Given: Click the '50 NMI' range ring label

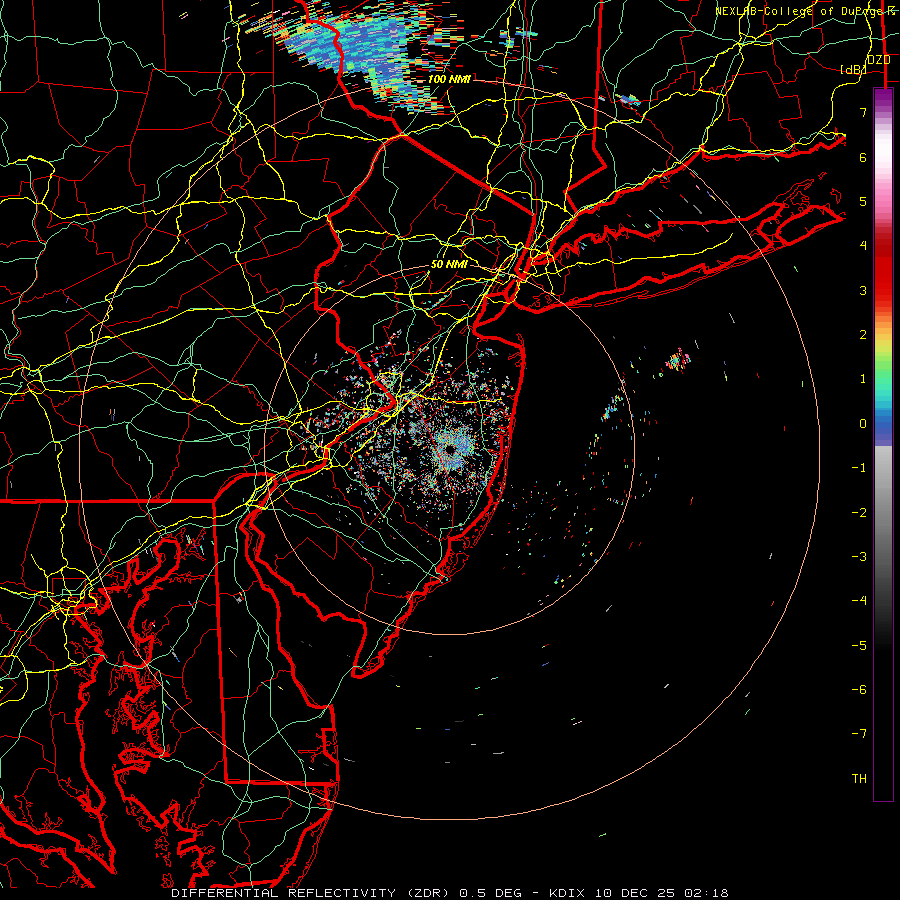Looking at the screenshot, I should point(449,265).
